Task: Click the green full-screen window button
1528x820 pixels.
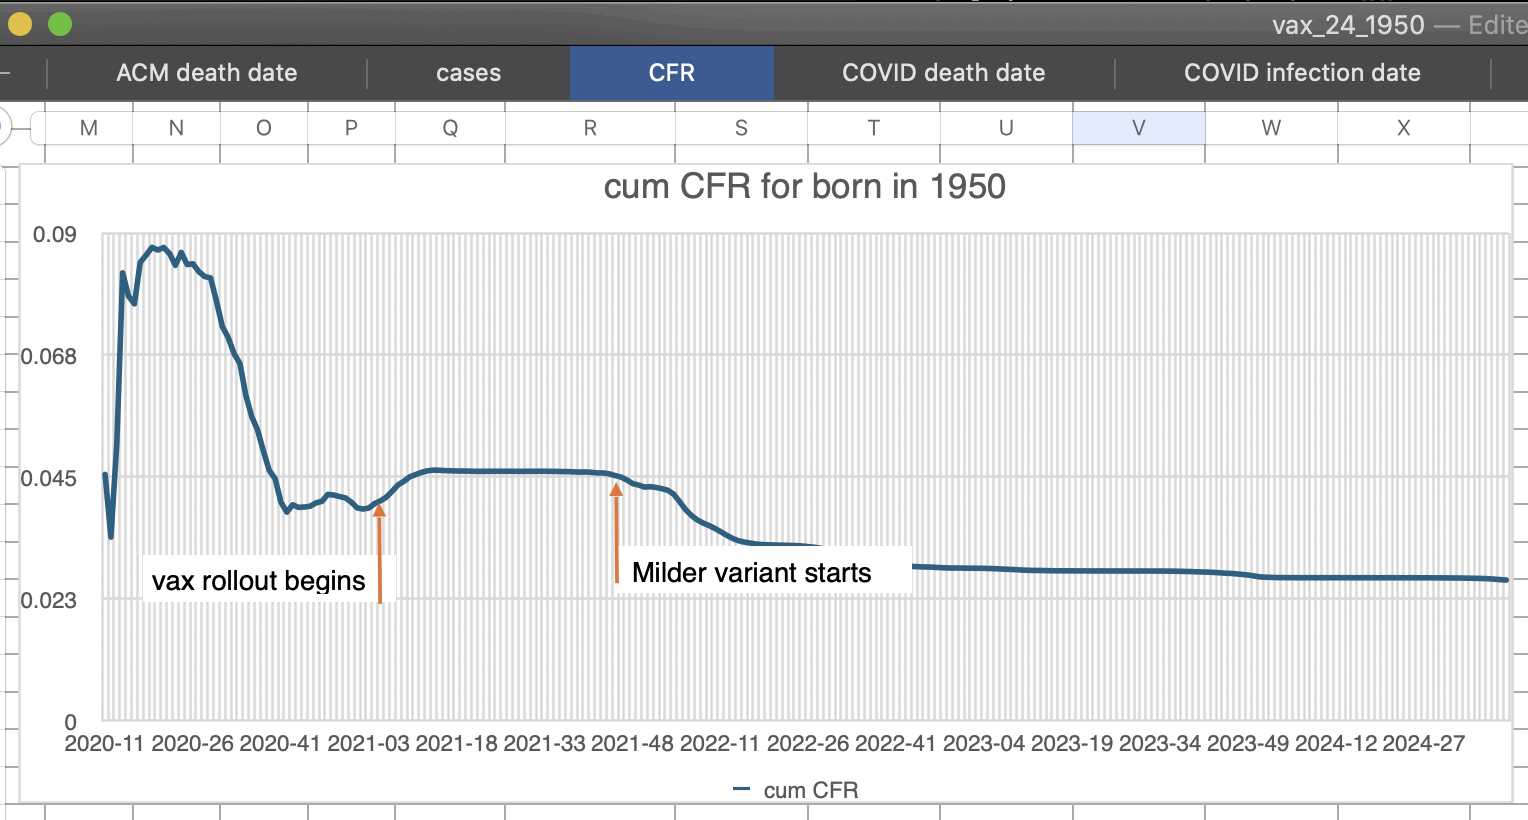Action: click(60, 24)
